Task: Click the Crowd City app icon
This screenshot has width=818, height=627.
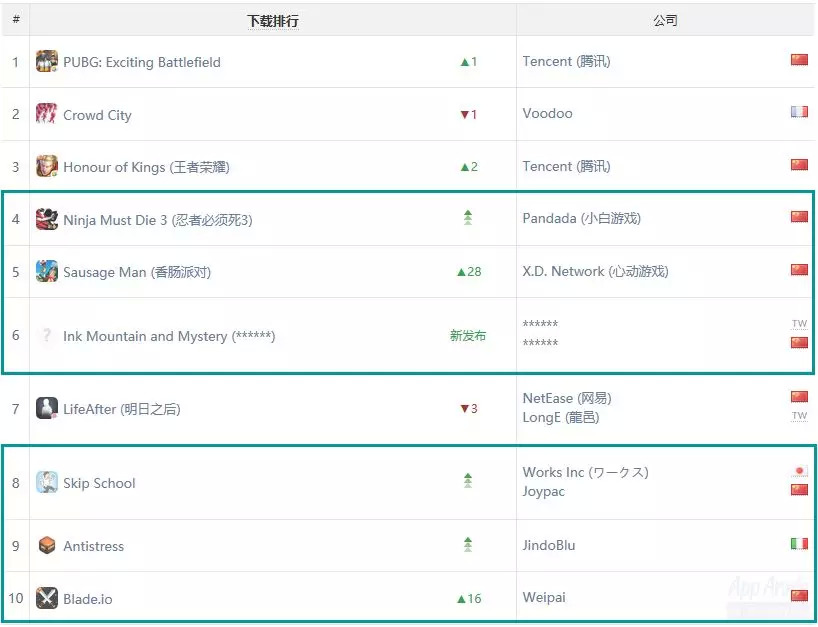Action: click(x=47, y=114)
